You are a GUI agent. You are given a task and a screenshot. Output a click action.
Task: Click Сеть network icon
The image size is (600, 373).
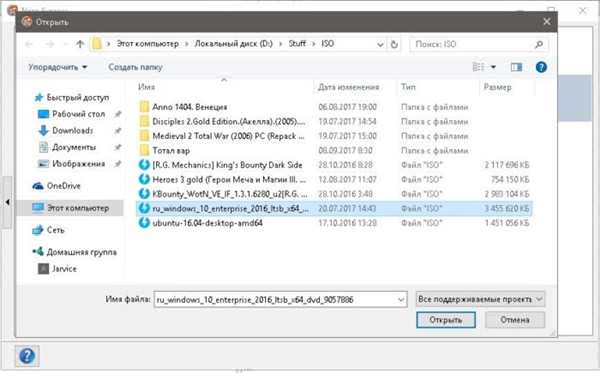pyautogui.click(x=38, y=230)
